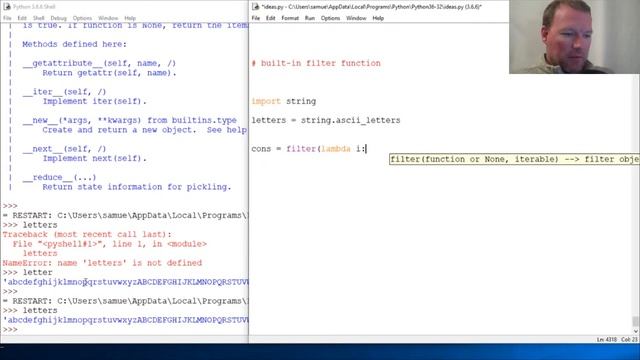Click the '# built-in filter function' comment line
The height and width of the screenshot is (360, 640).
(x=316, y=63)
